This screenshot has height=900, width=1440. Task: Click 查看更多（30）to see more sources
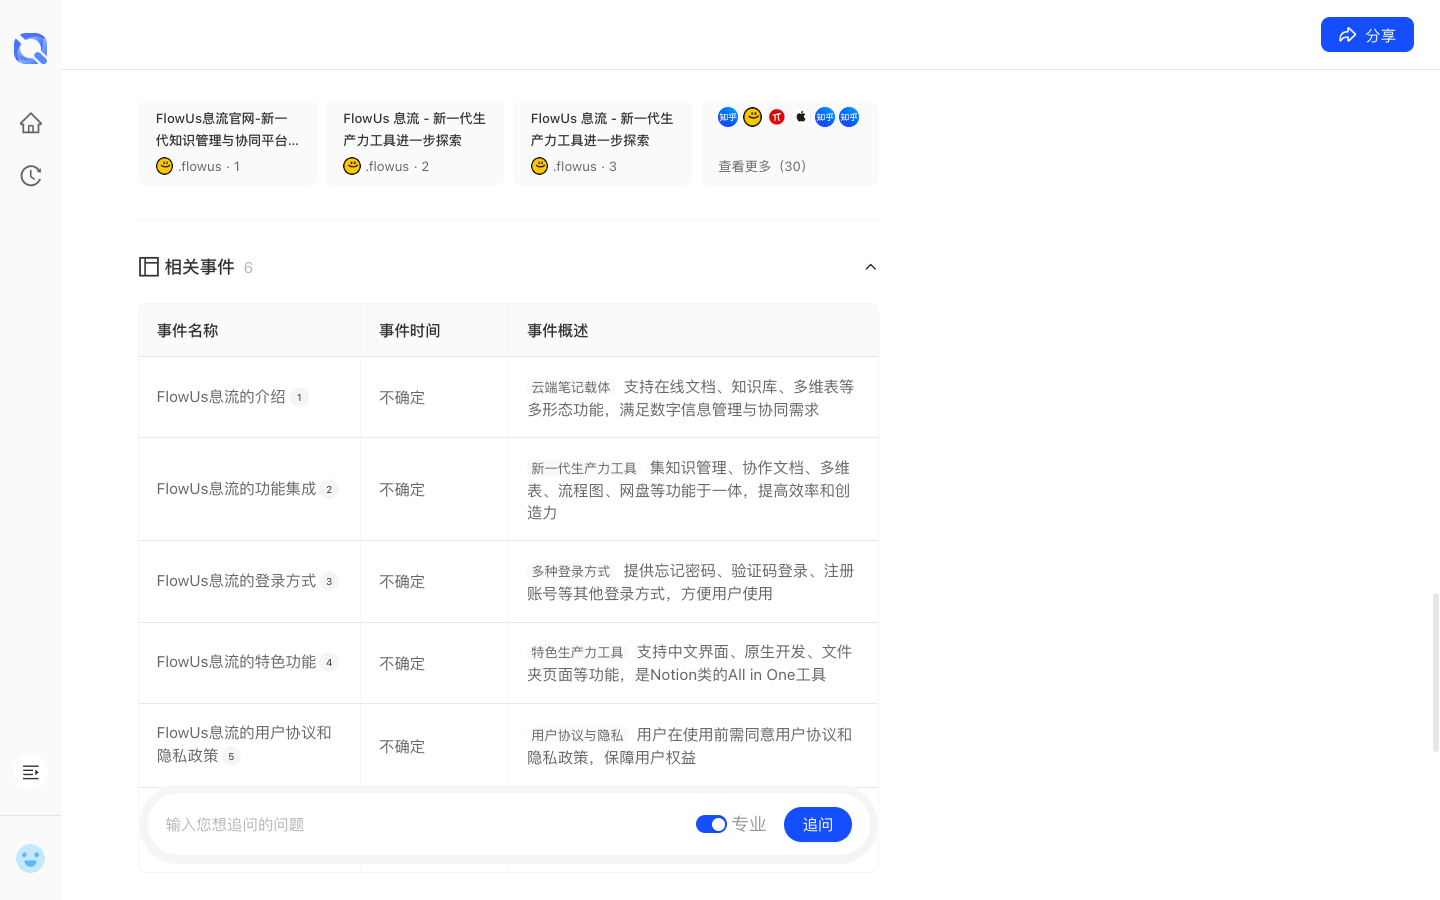(762, 166)
